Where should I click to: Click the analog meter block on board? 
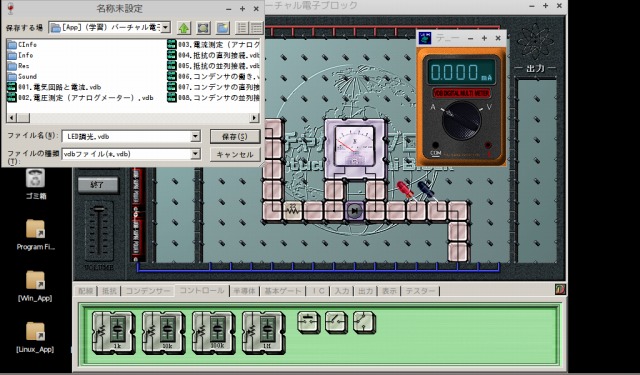point(355,149)
